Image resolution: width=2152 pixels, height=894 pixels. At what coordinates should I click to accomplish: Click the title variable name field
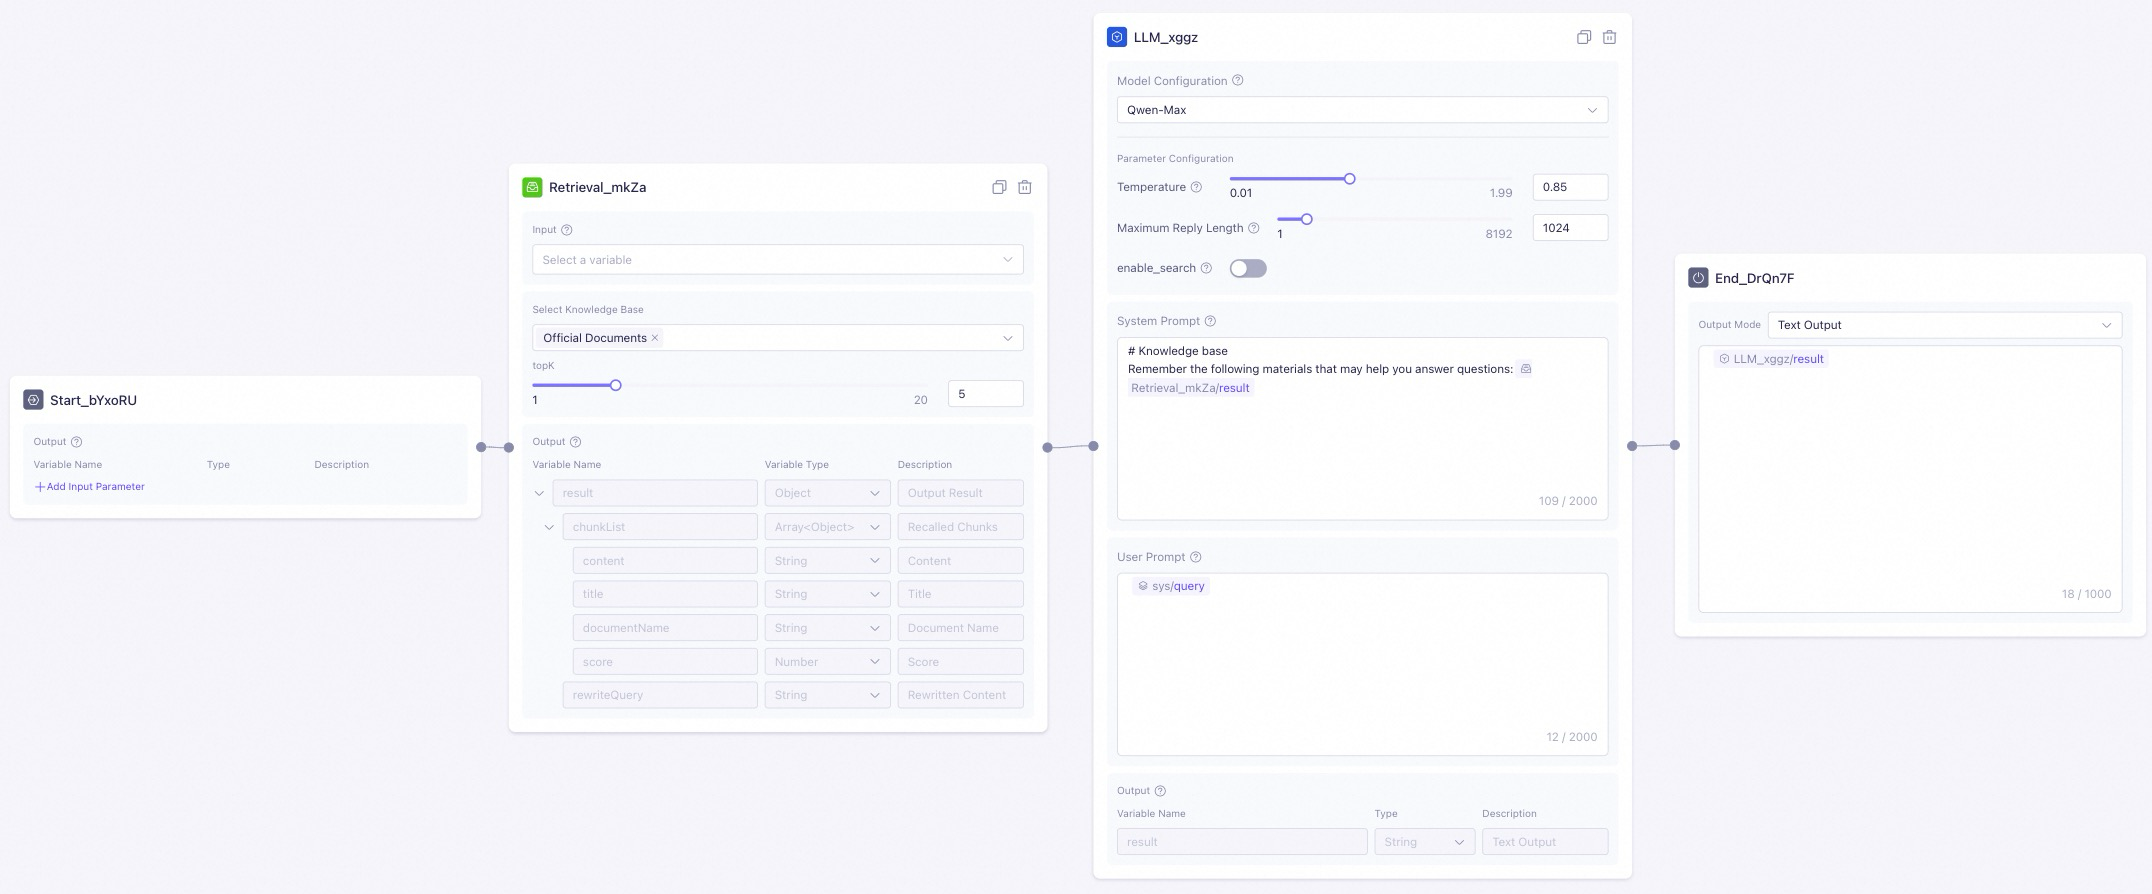(665, 594)
